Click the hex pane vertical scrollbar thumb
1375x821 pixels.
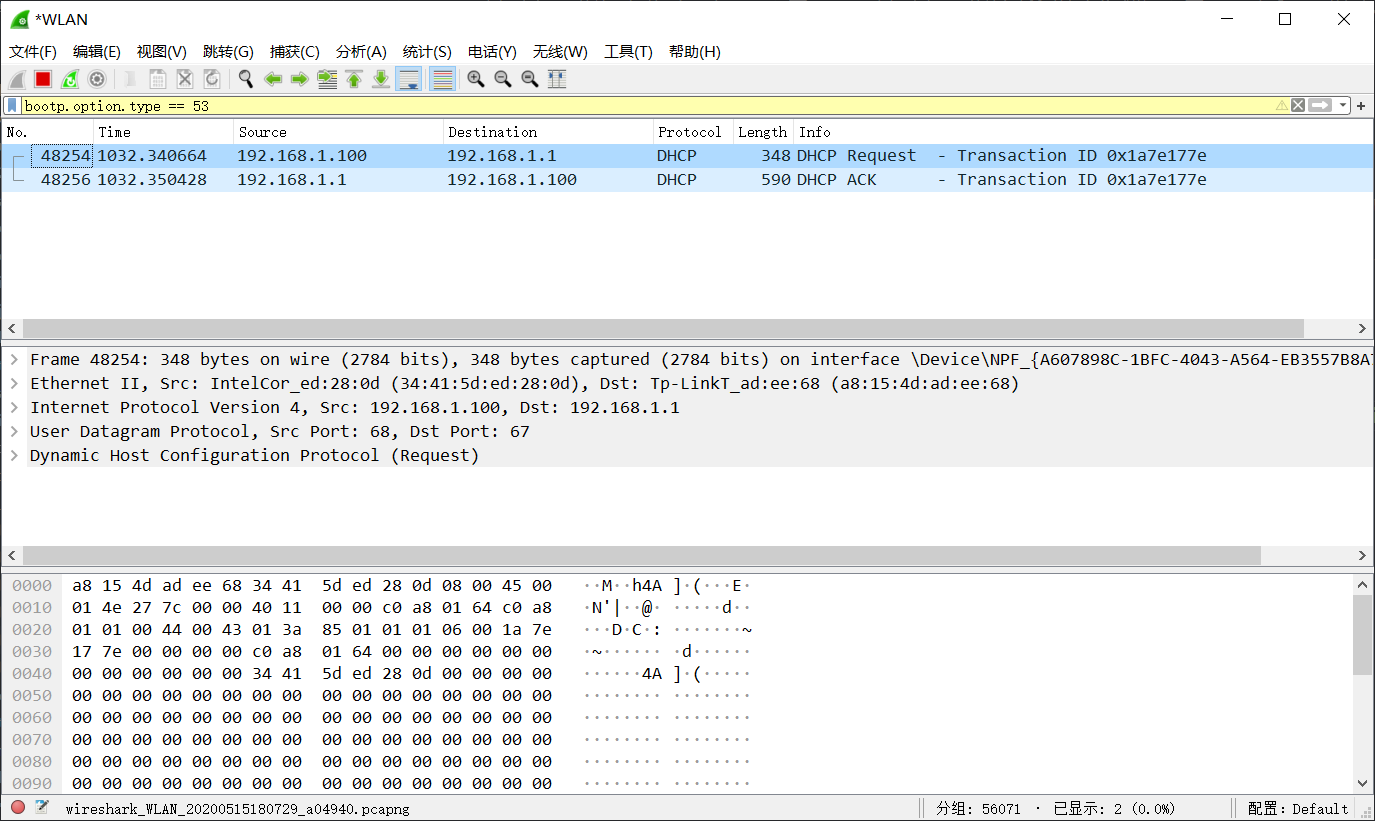1362,635
